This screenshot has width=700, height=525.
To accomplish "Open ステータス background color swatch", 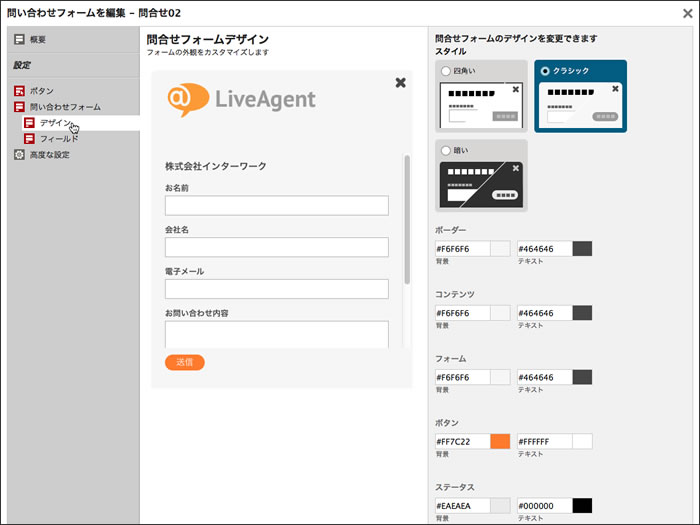I will pos(500,506).
